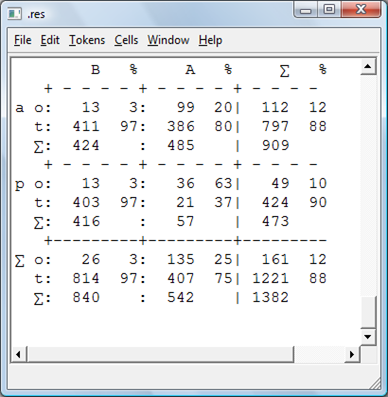This screenshot has height=397, width=388.
Task: Click the vertical scrollbar up arrow
Action: (368, 66)
